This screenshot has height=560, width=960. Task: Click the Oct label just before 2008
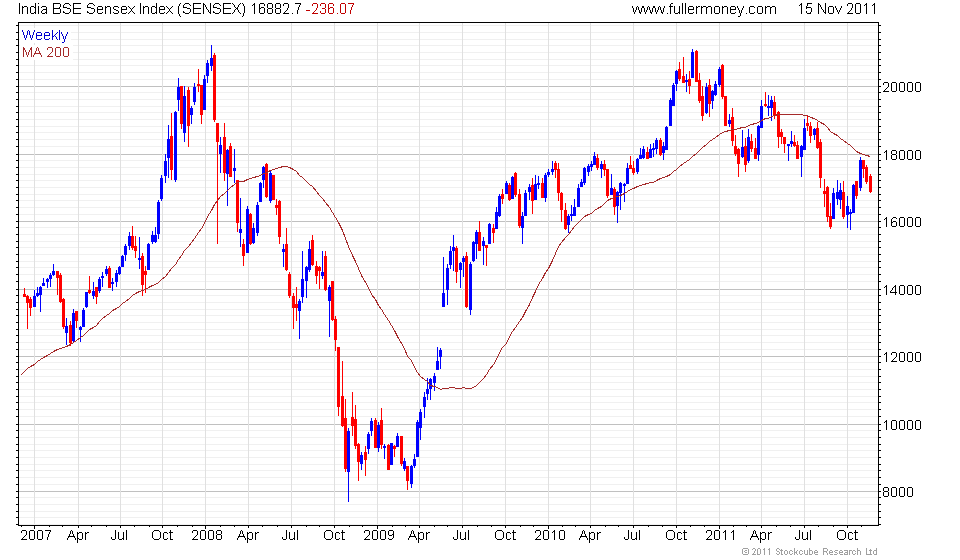pos(162,536)
